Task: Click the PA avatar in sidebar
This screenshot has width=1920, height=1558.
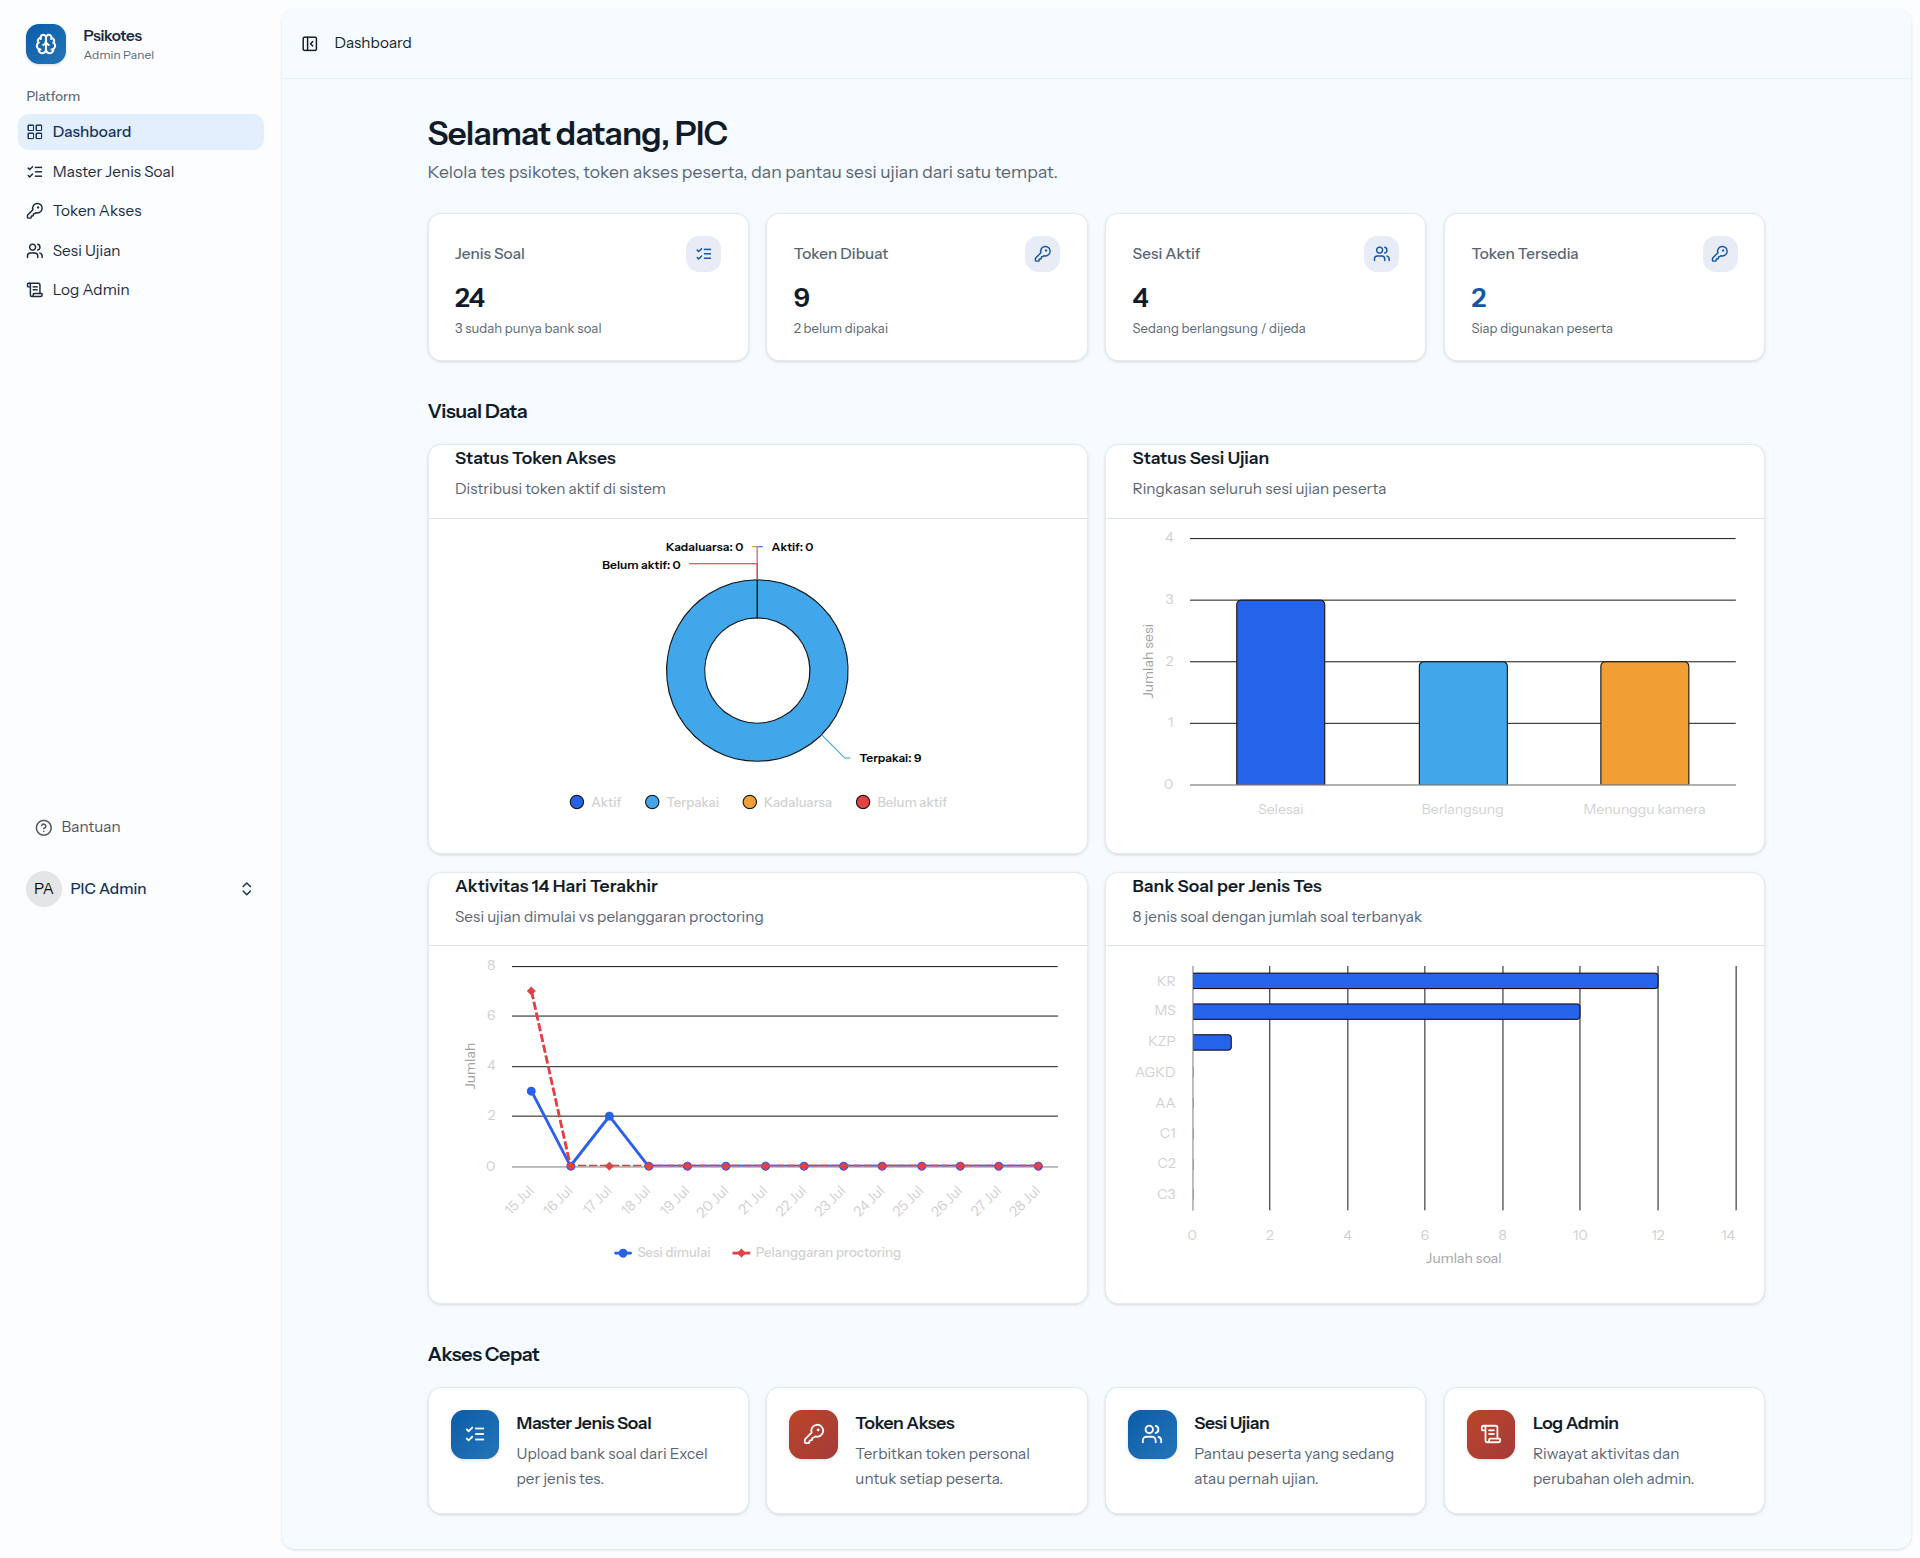Action: [44, 888]
